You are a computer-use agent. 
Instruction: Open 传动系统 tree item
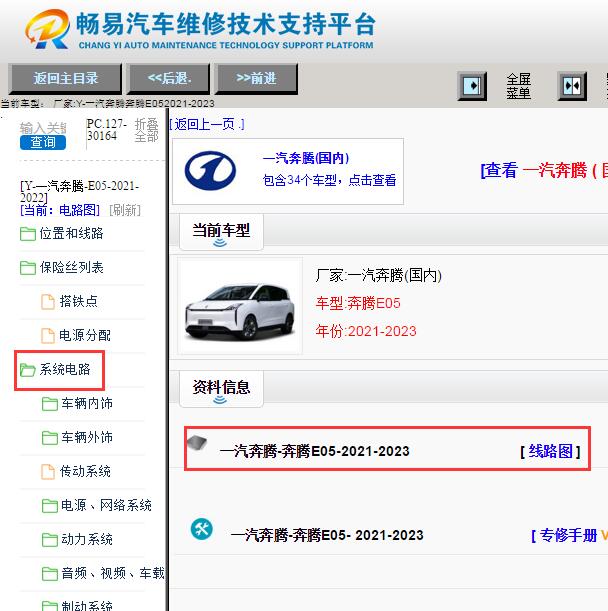pos(85,471)
